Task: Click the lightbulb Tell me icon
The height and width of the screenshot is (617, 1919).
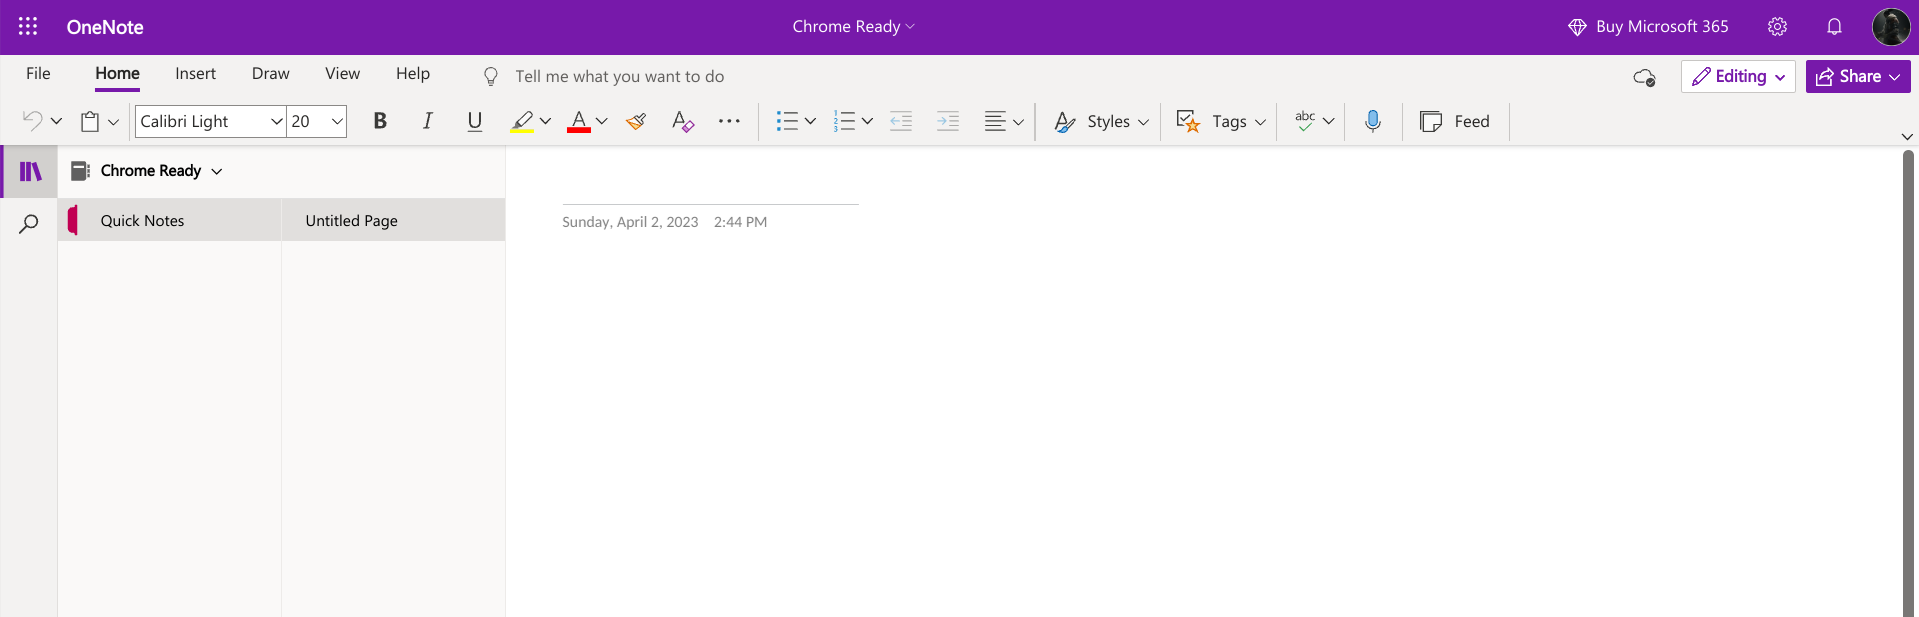Action: (491, 76)
